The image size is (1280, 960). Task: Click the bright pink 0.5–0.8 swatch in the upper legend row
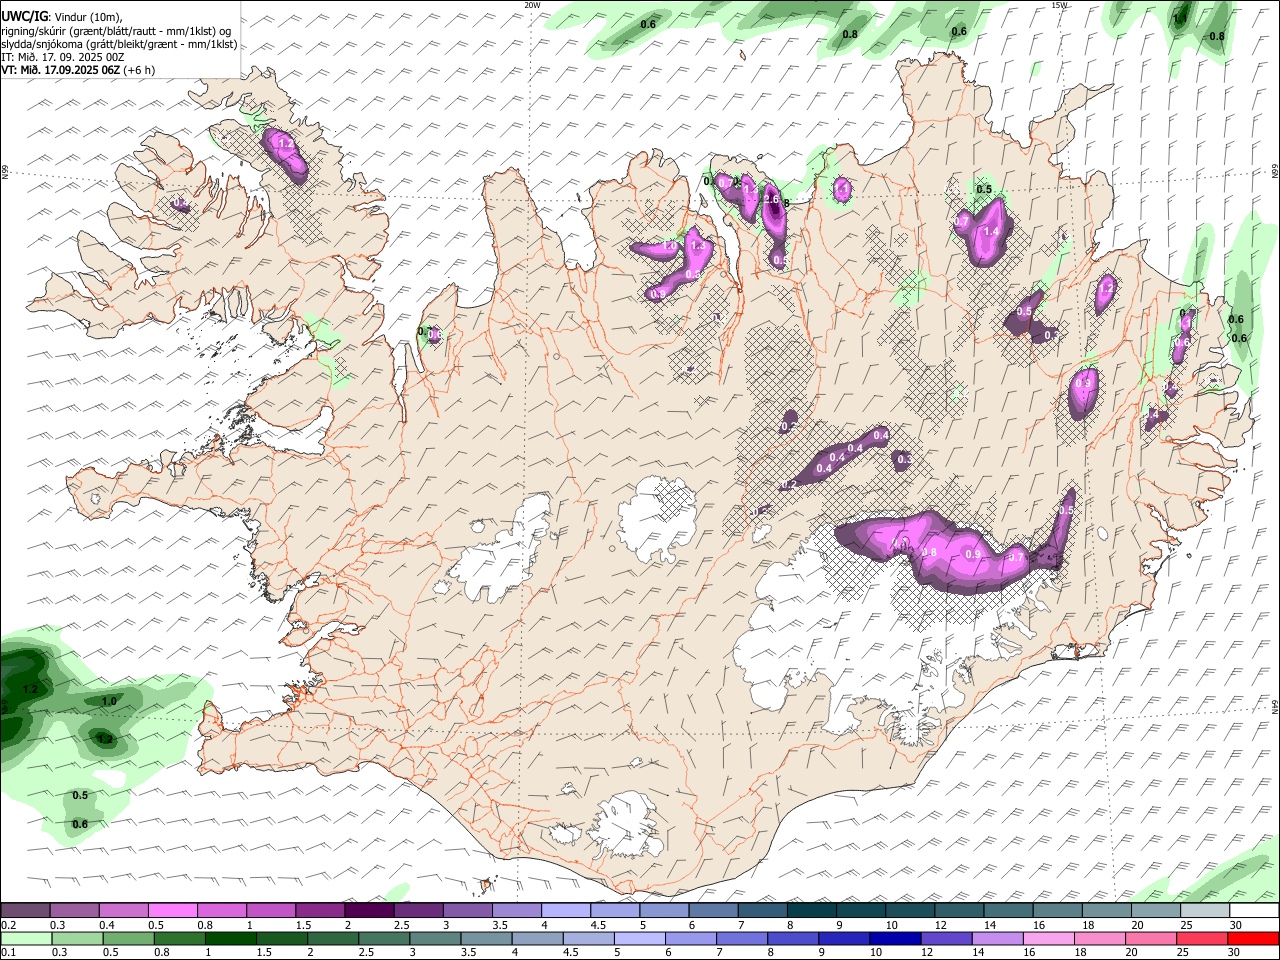[173, 911]
